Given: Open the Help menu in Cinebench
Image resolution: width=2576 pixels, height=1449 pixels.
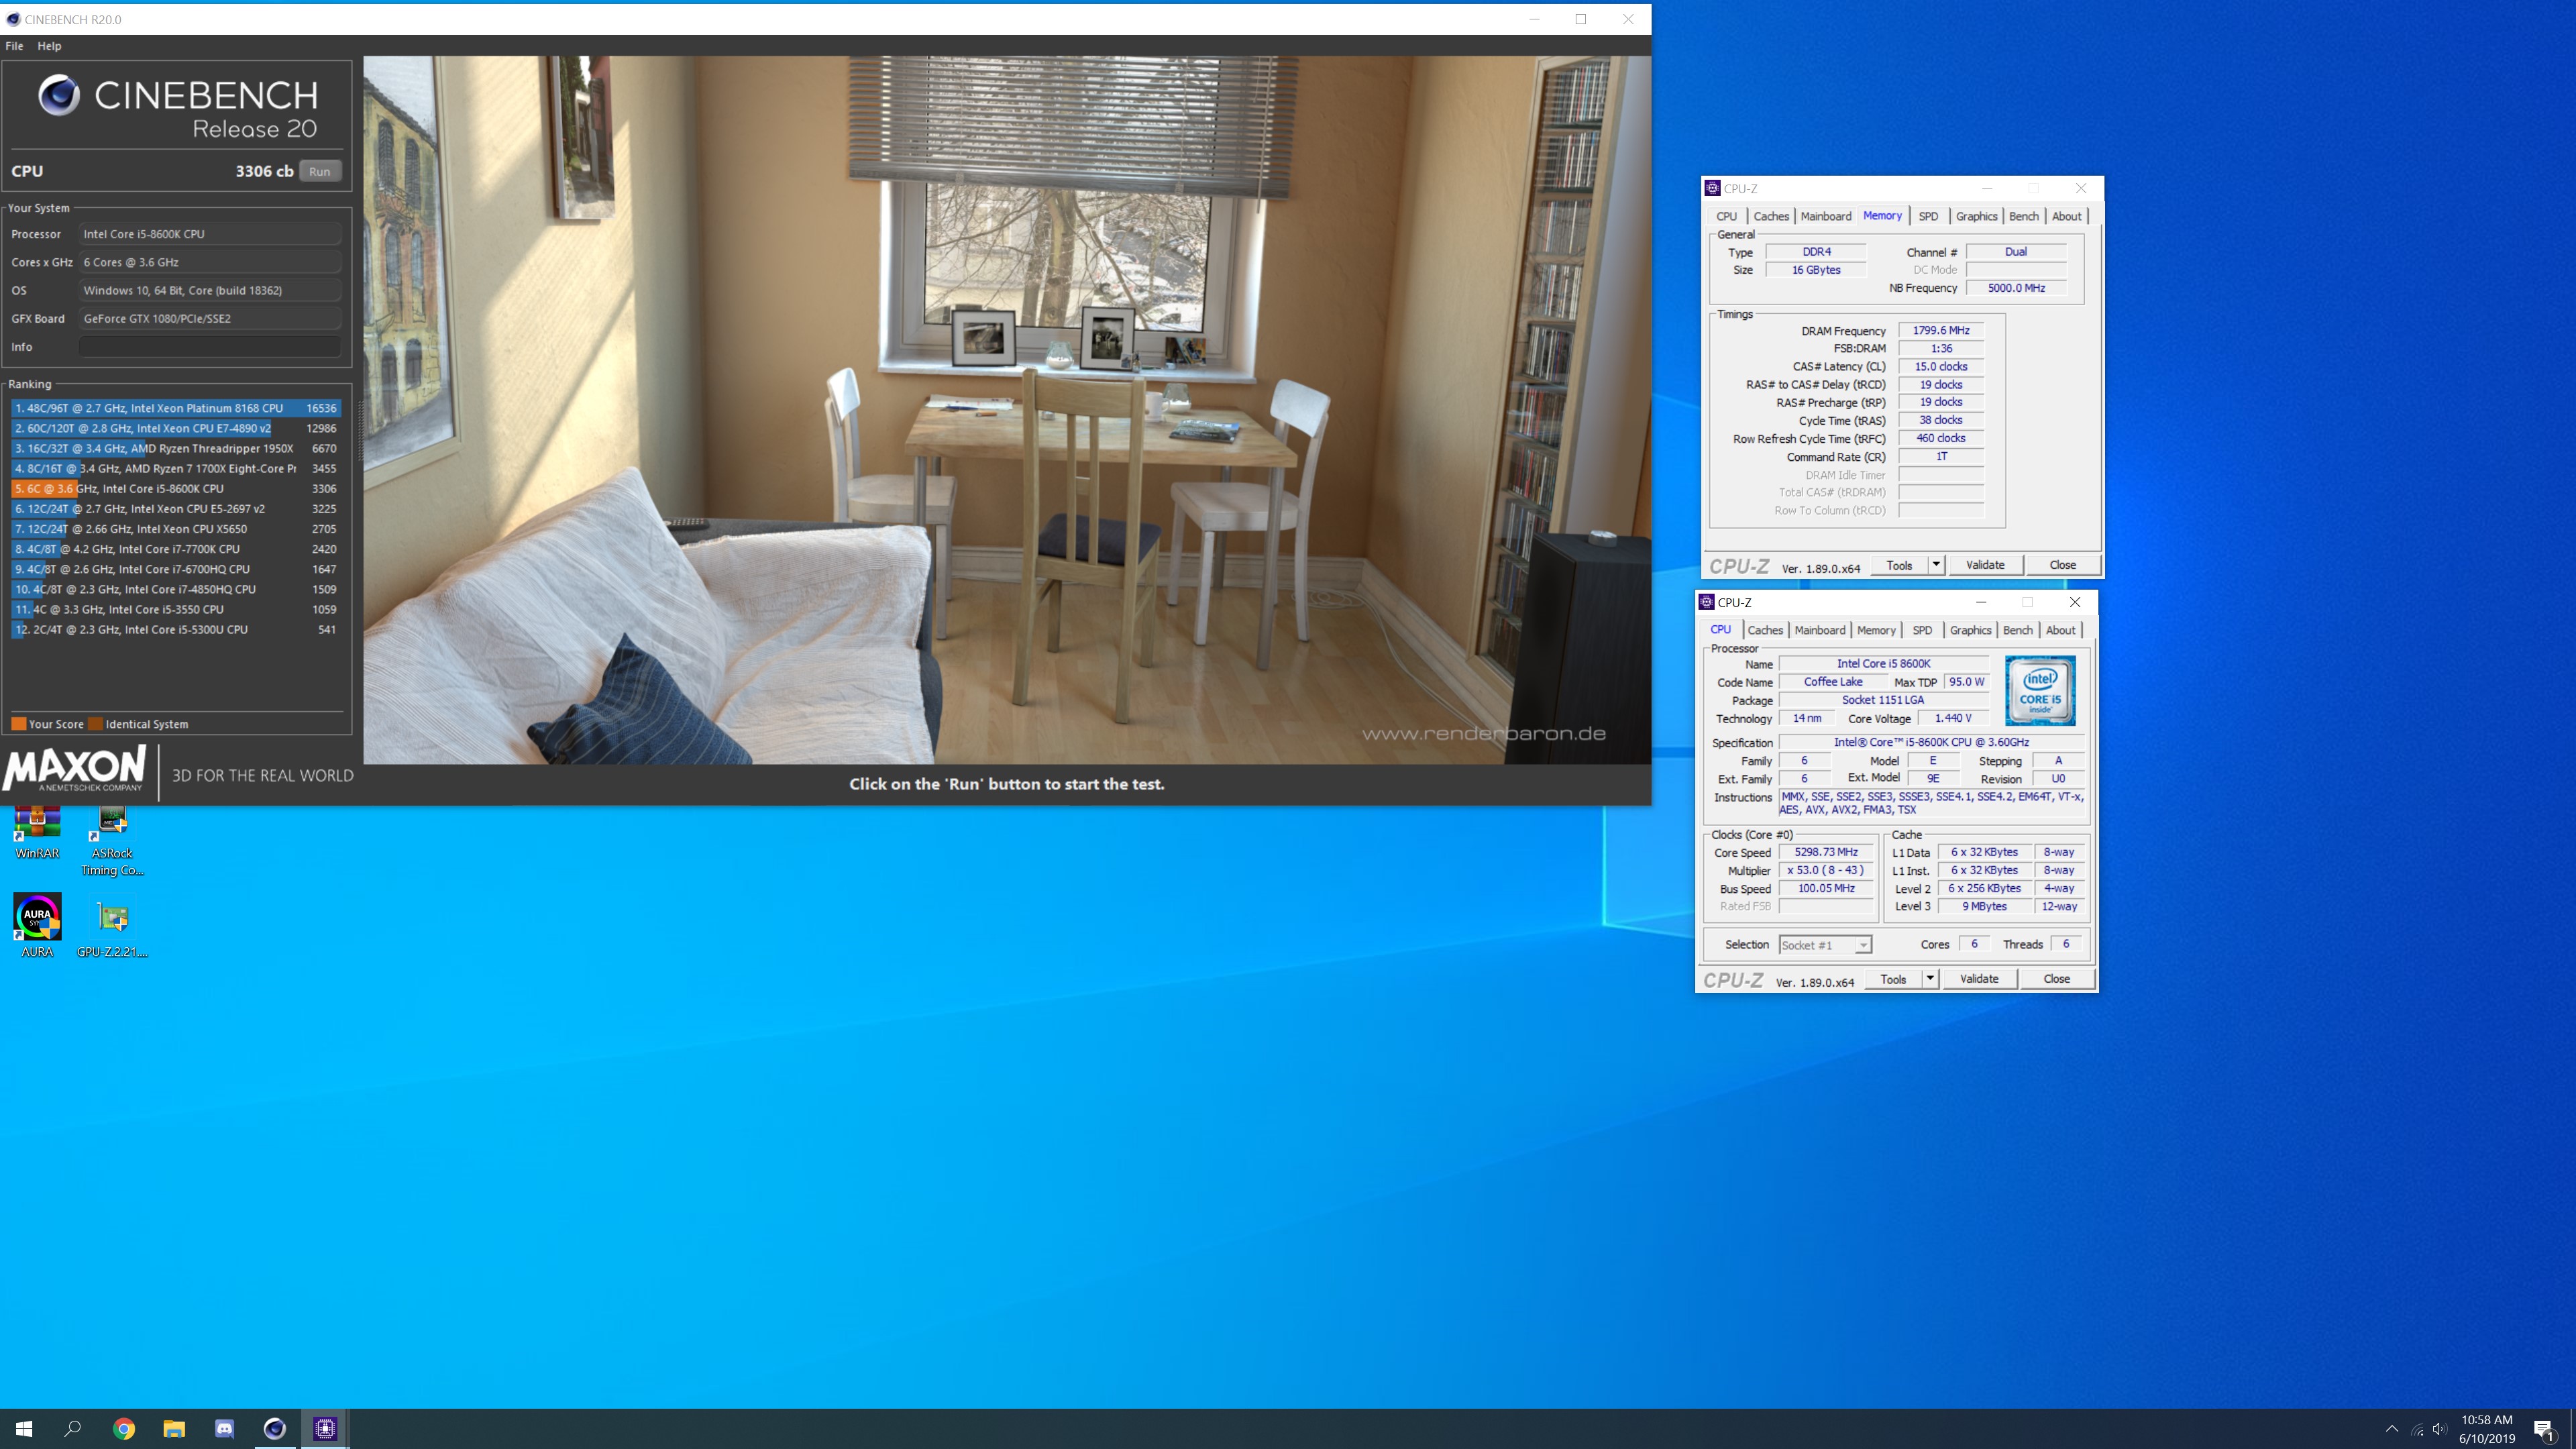Looking at the screenshot, I should pyautogui.click(x=49, y=46).
